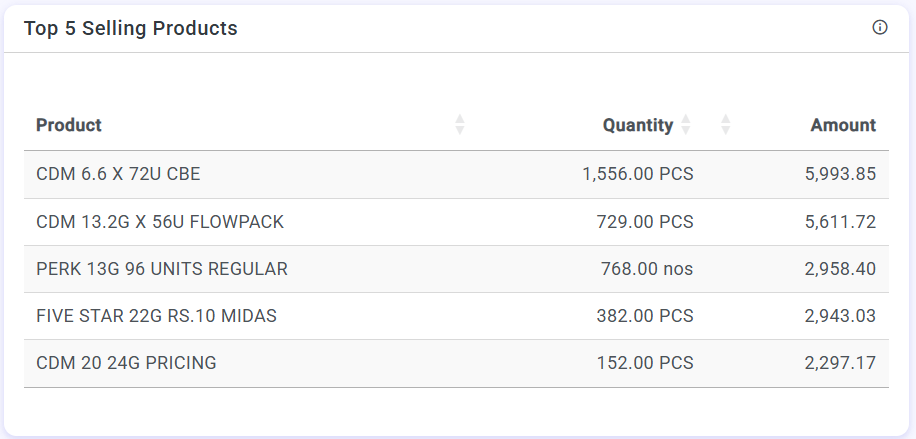Viewport: 916px width, 439px height.
Task: Click the Amount column header text
Action: [x=843, y=125]
